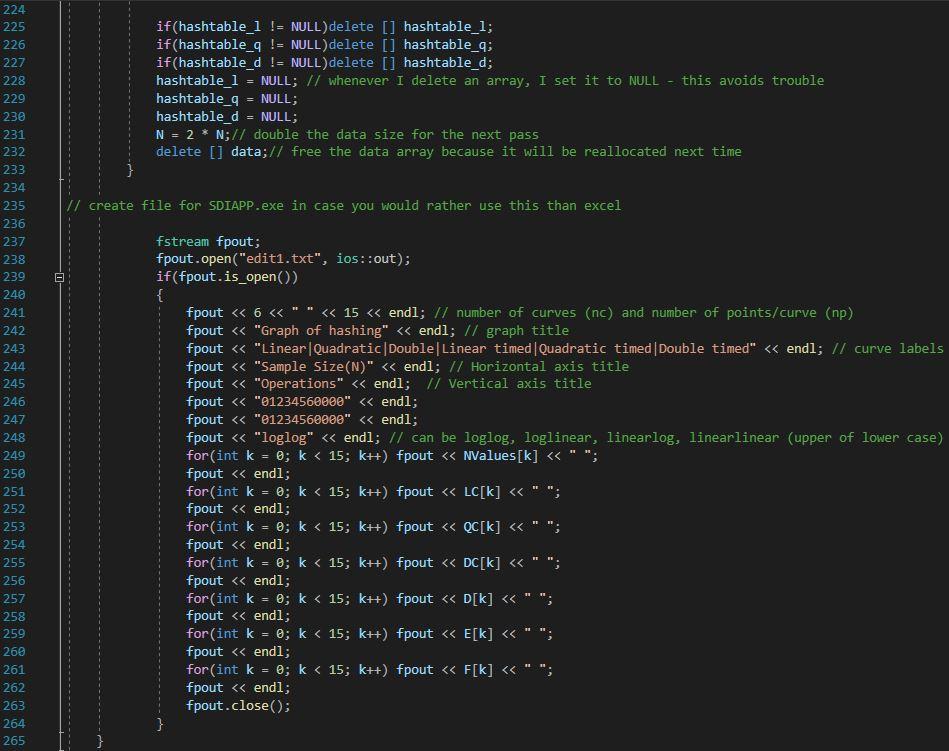Select line number 265 in the margin

click(x=16, y=740)
